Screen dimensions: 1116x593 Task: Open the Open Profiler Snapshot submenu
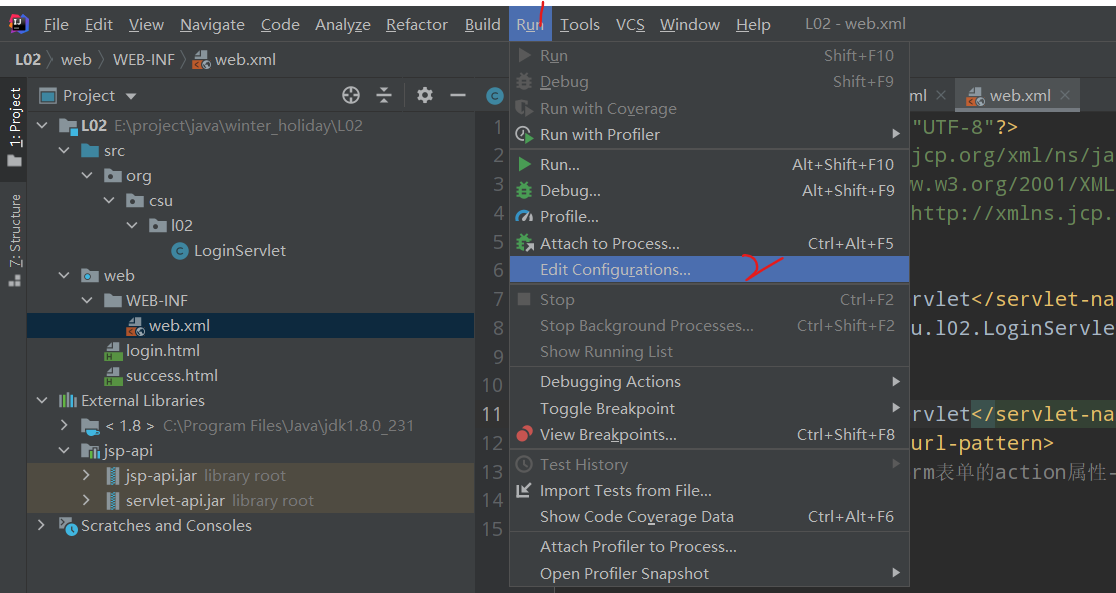coord(710,574)
